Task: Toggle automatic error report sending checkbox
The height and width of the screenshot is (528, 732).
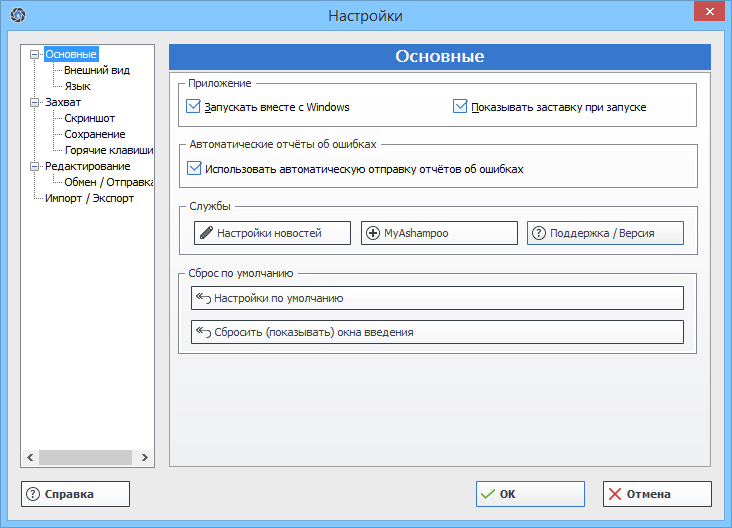Action: click(x=194, y=168)
